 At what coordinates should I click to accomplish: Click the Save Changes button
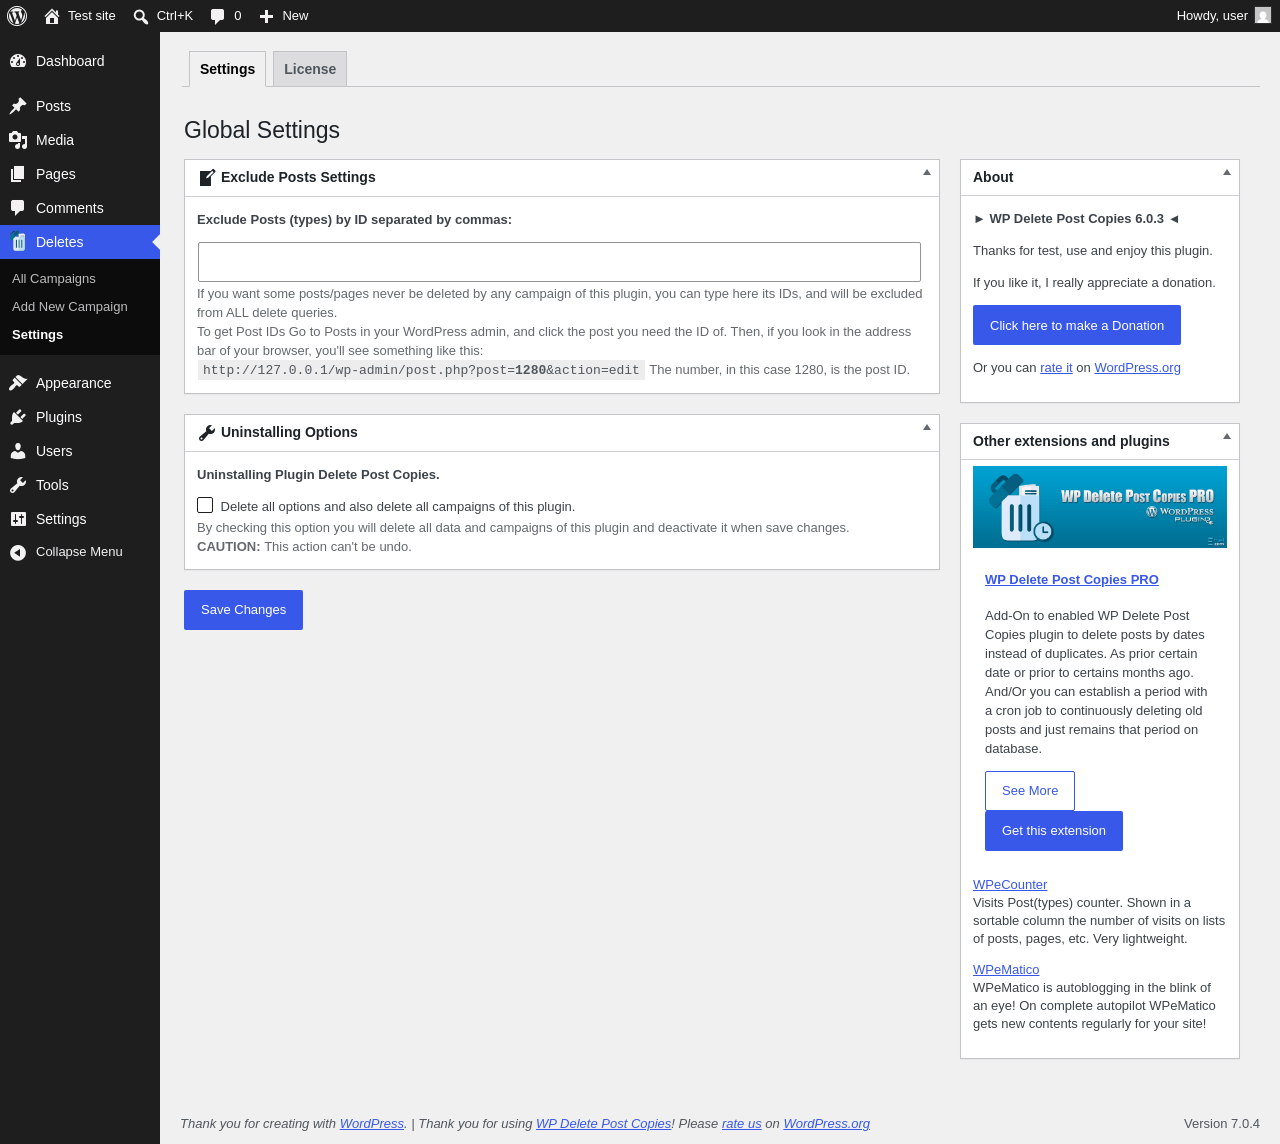click(x=243, y=610)
